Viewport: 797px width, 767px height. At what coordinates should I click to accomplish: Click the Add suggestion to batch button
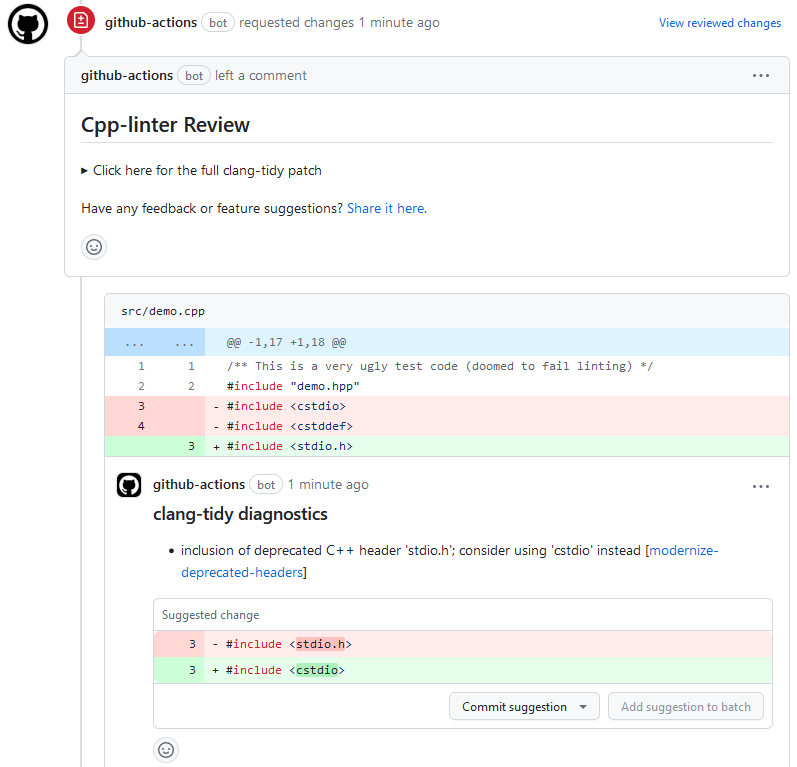pos(685,707)
